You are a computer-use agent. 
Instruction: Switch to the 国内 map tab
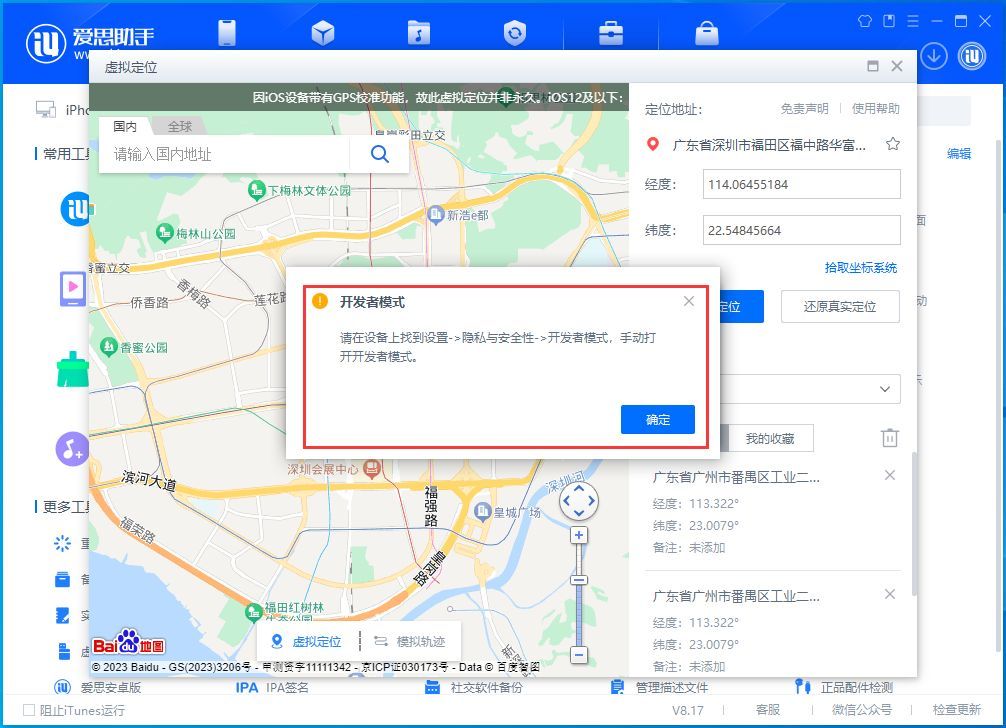tap(125, 126)
